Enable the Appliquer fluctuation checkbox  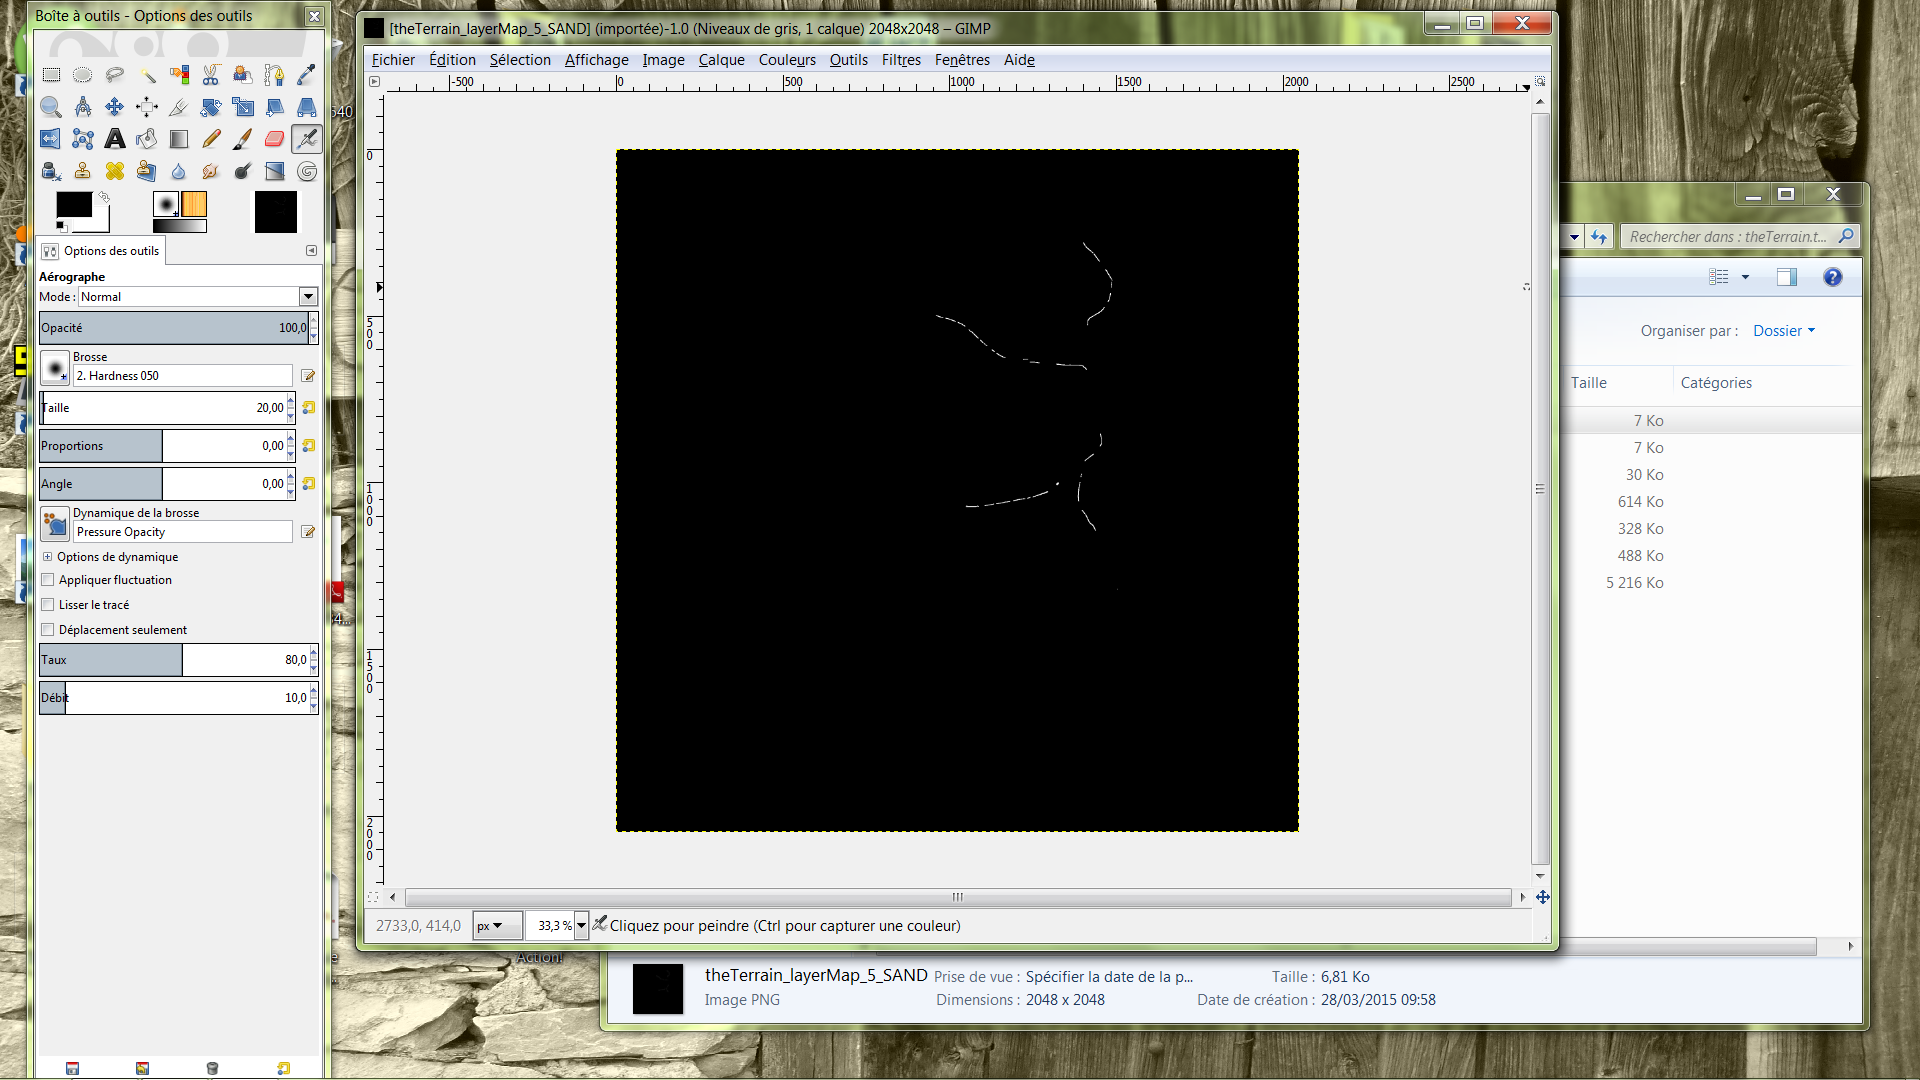48,579
